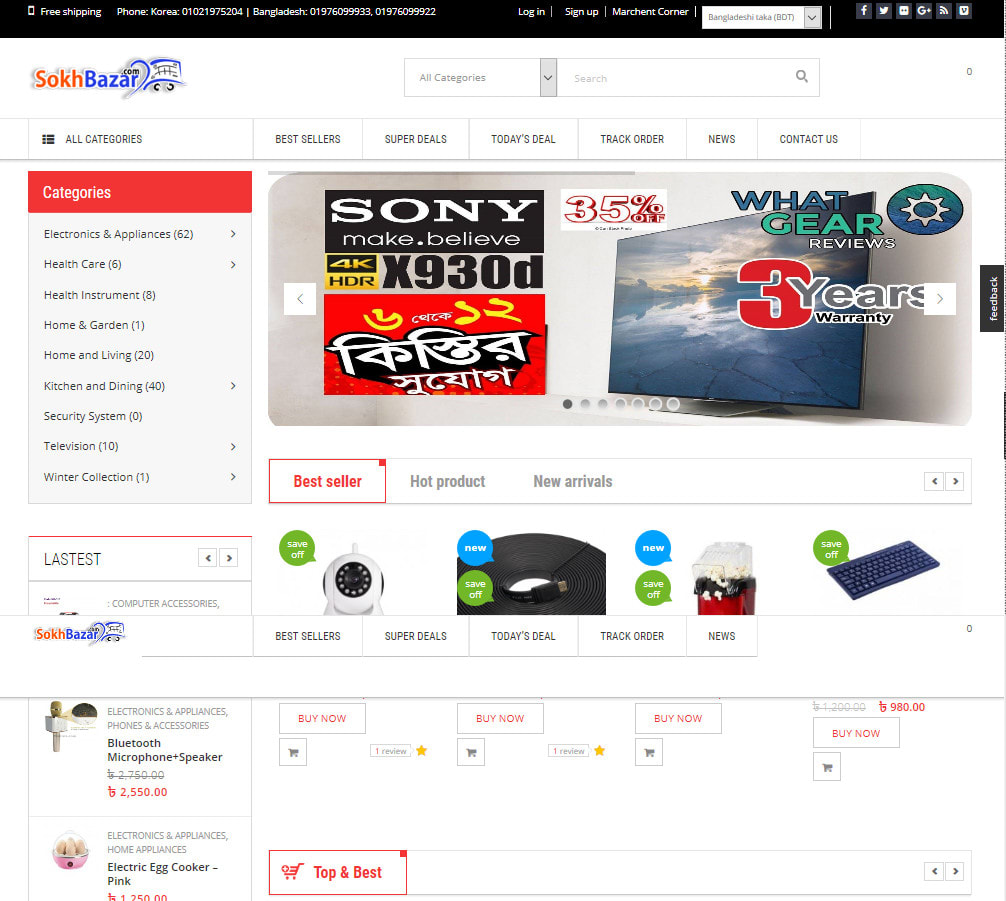Open the Twitter social icon
Screen dimensions: 1006x901
(884, 11)
